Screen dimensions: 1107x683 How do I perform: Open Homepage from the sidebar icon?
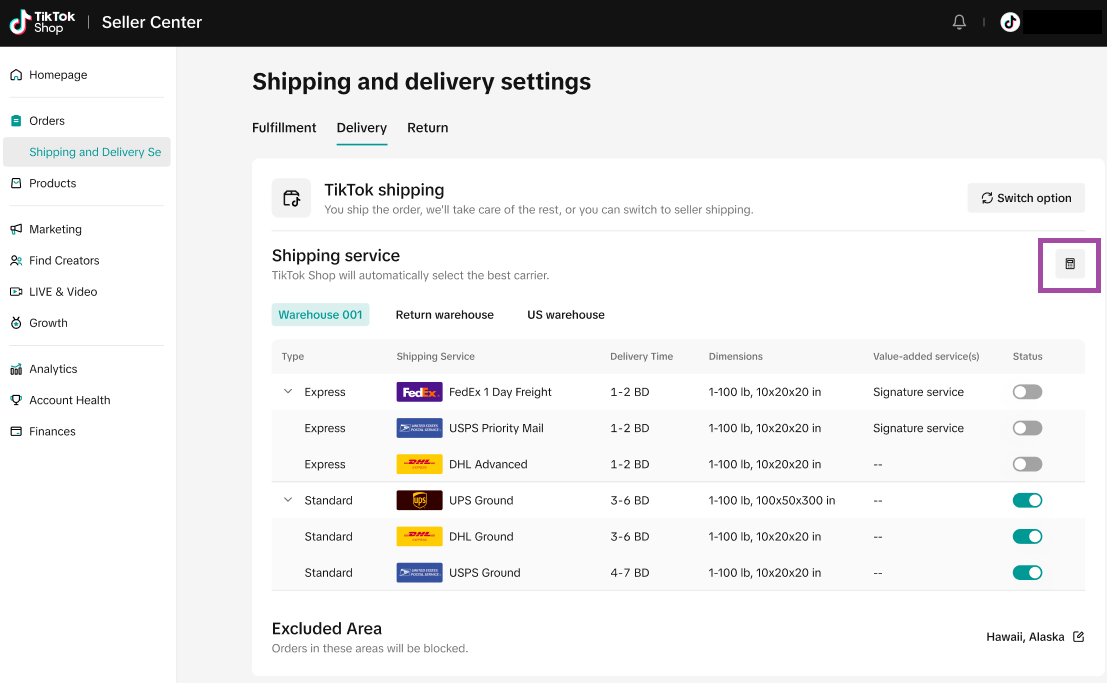[x=15, y=74]
